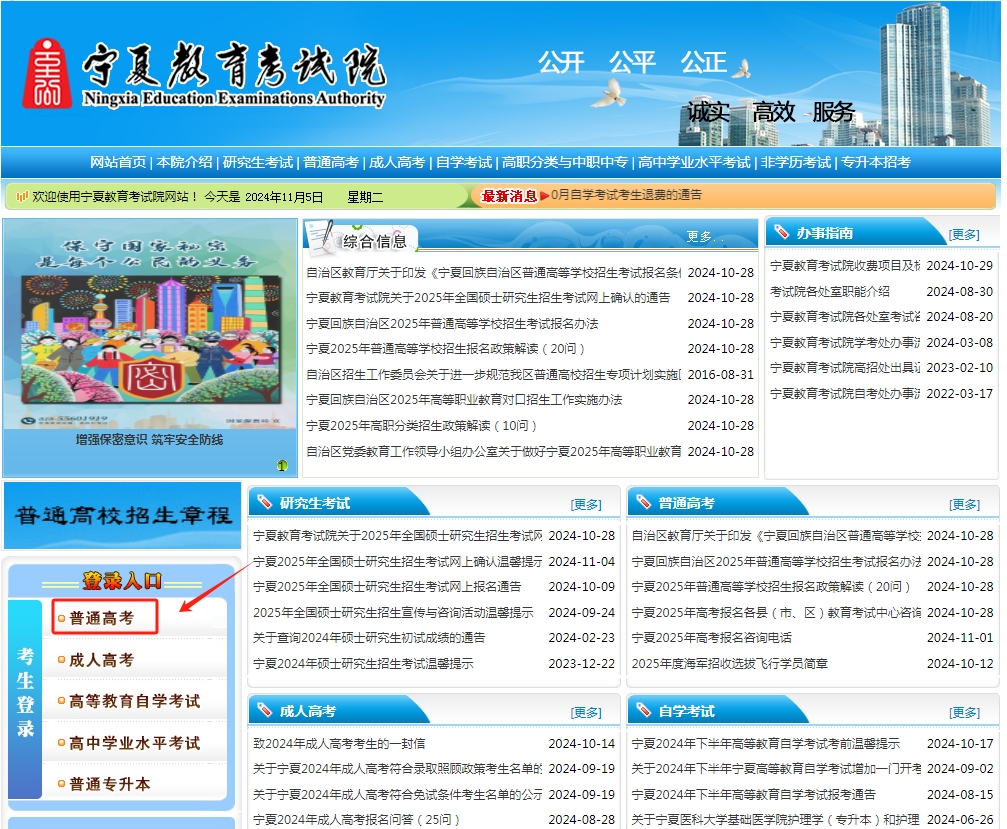Click 更多 in the 自学考试 panel

964,713
